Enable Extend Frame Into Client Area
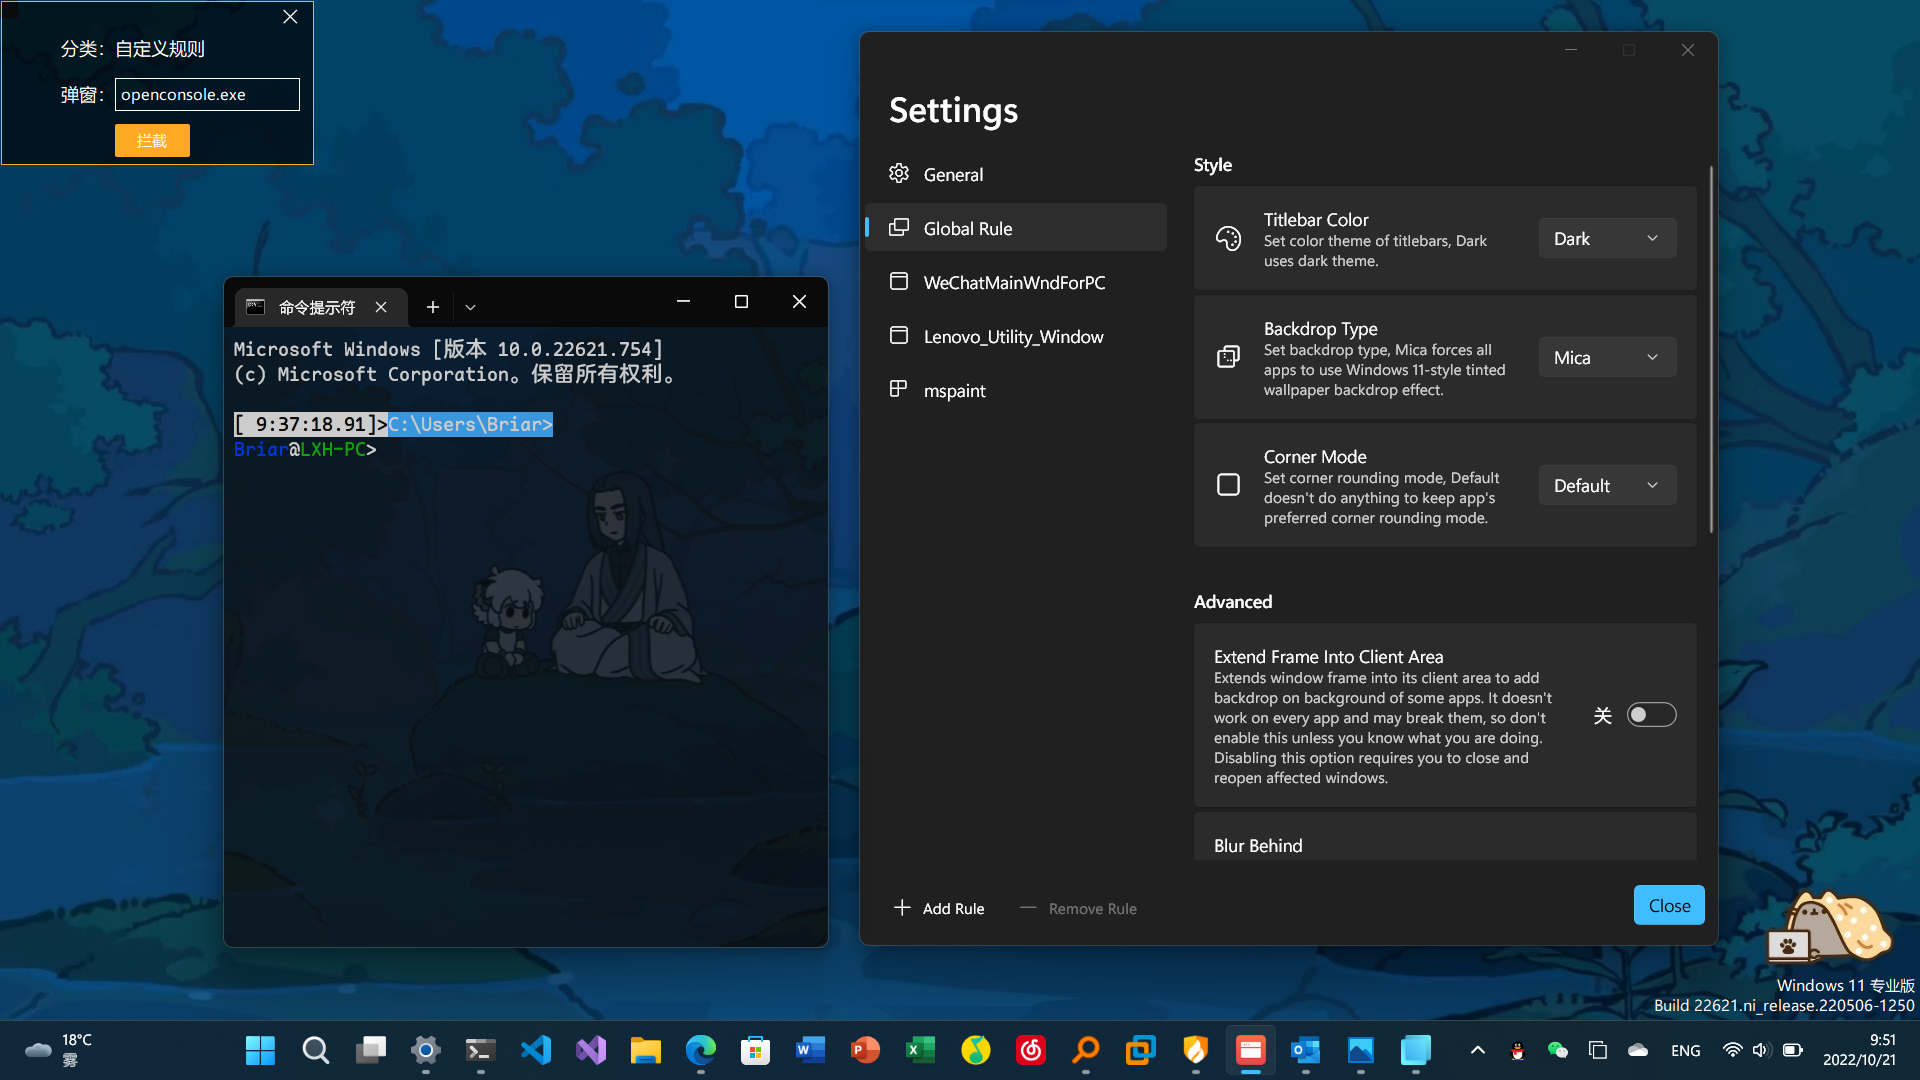The image size is (1920, 1080). pos(1652,714)
